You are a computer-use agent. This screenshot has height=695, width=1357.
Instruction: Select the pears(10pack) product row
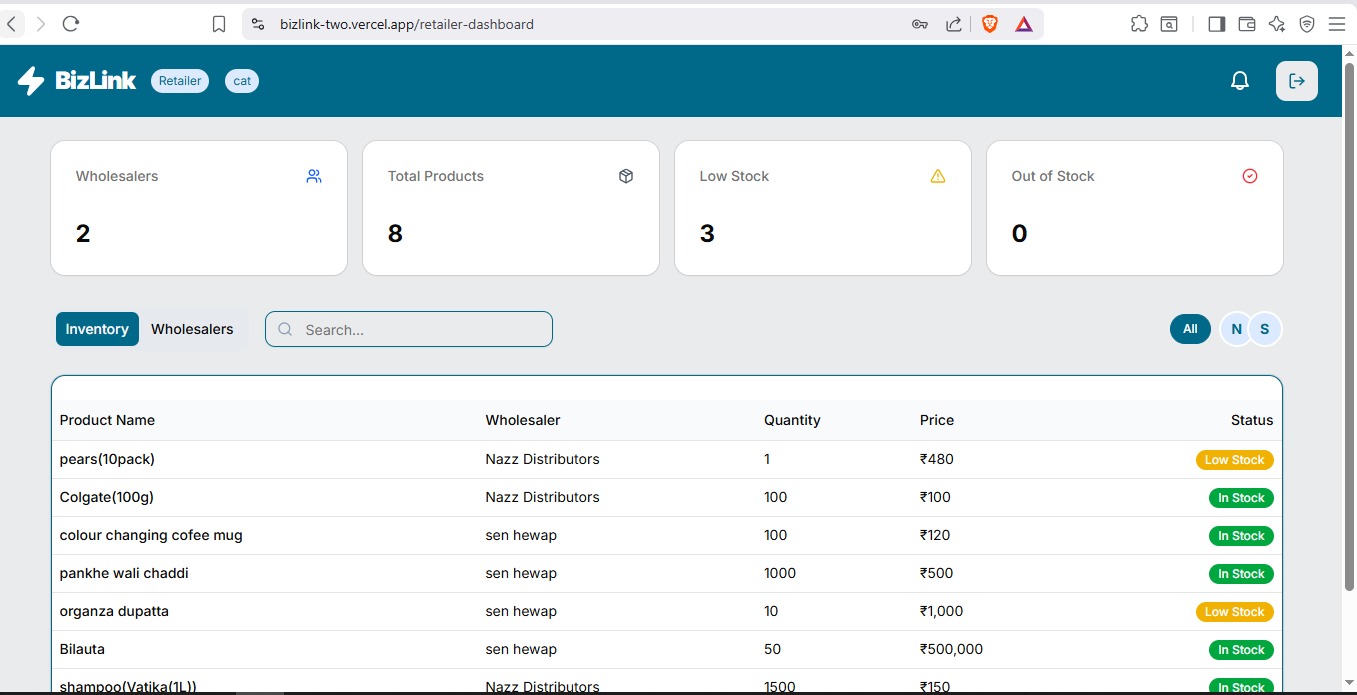(667, 460)
